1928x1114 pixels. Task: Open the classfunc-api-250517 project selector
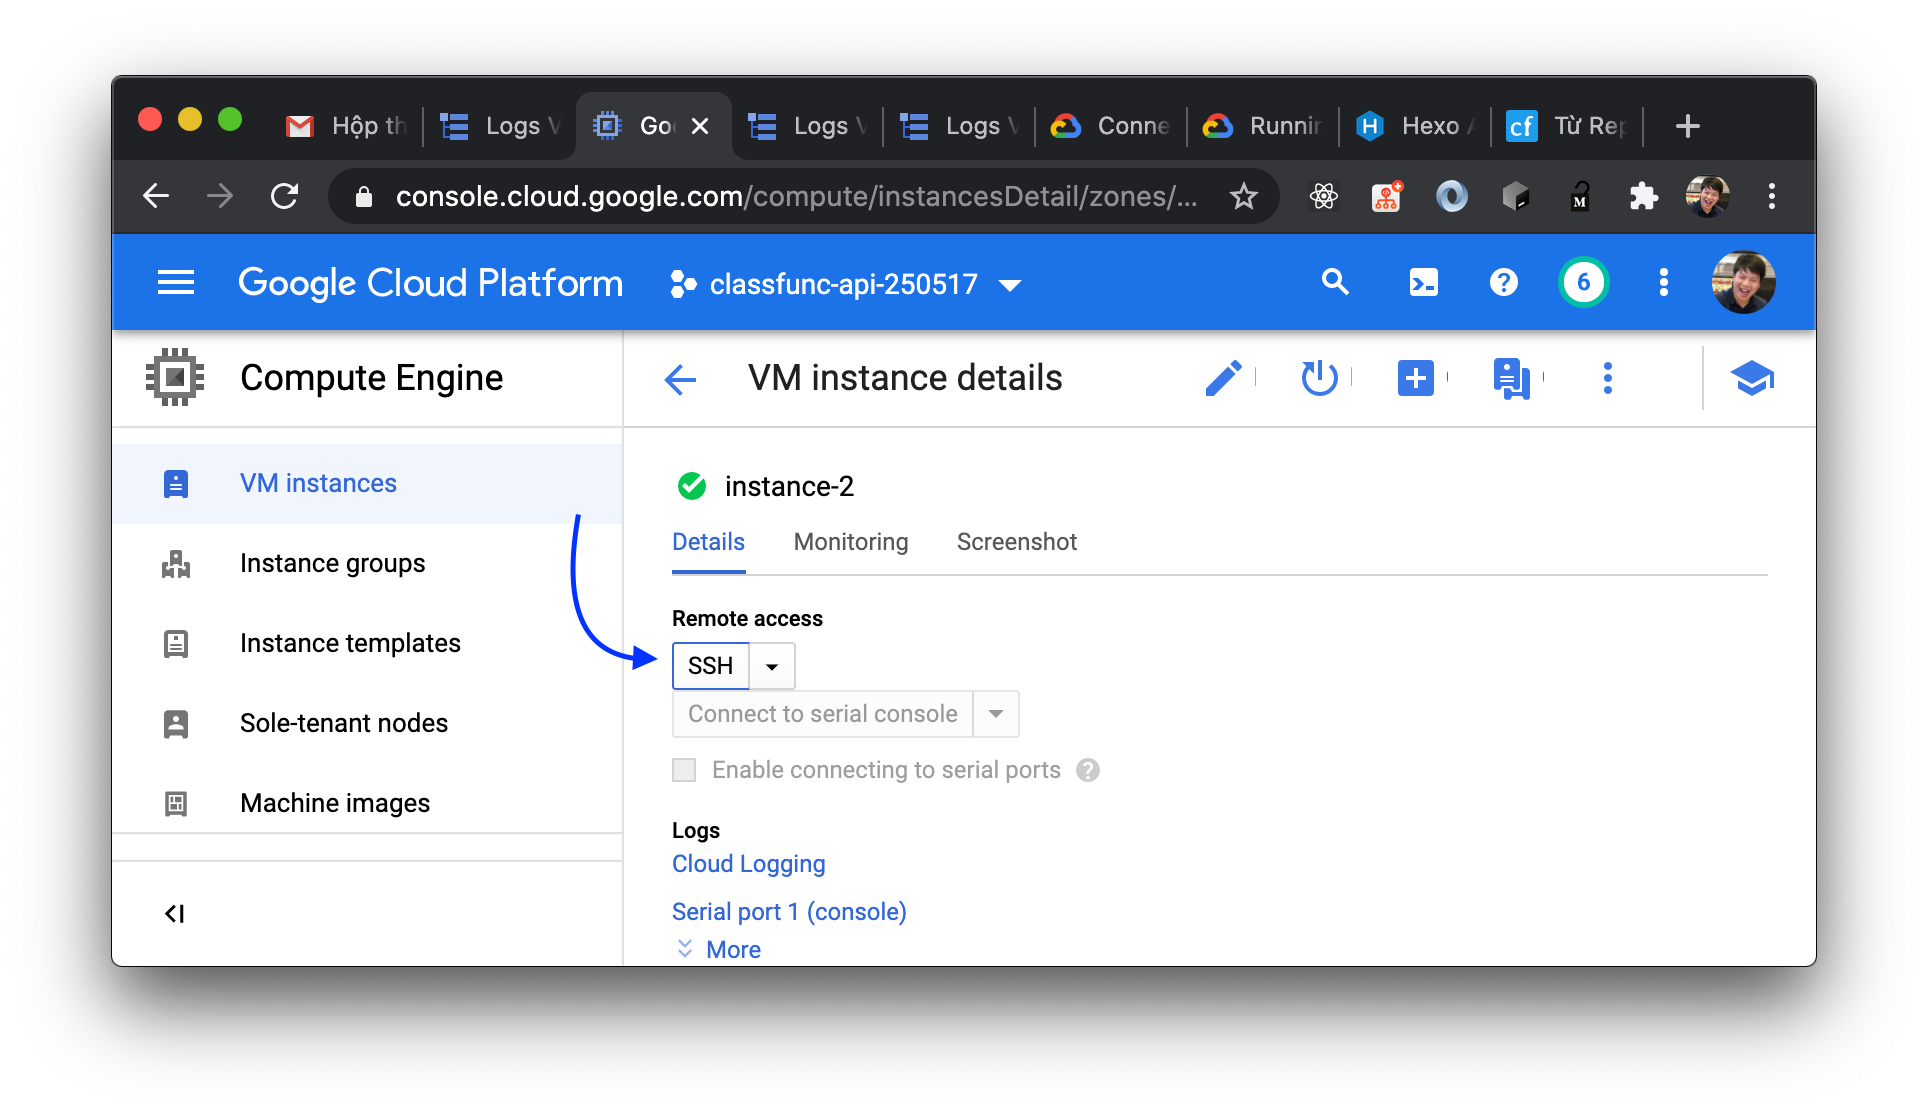[x=845, y=285]
